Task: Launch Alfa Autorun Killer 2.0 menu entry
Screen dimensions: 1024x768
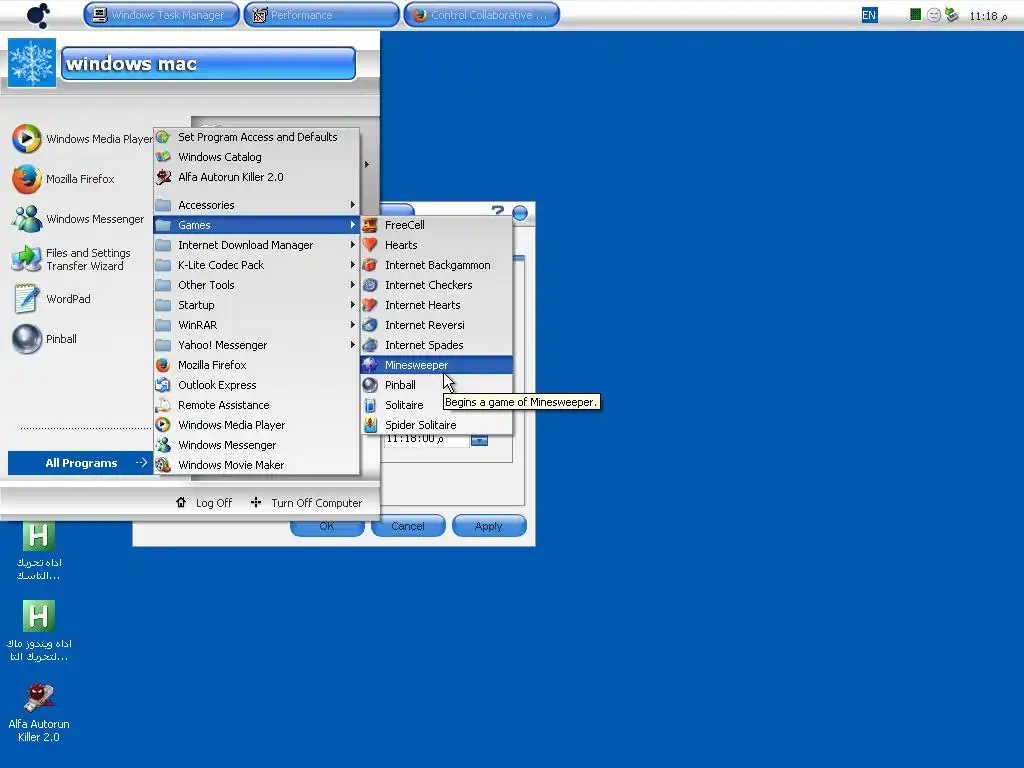Action: [257, 177]
